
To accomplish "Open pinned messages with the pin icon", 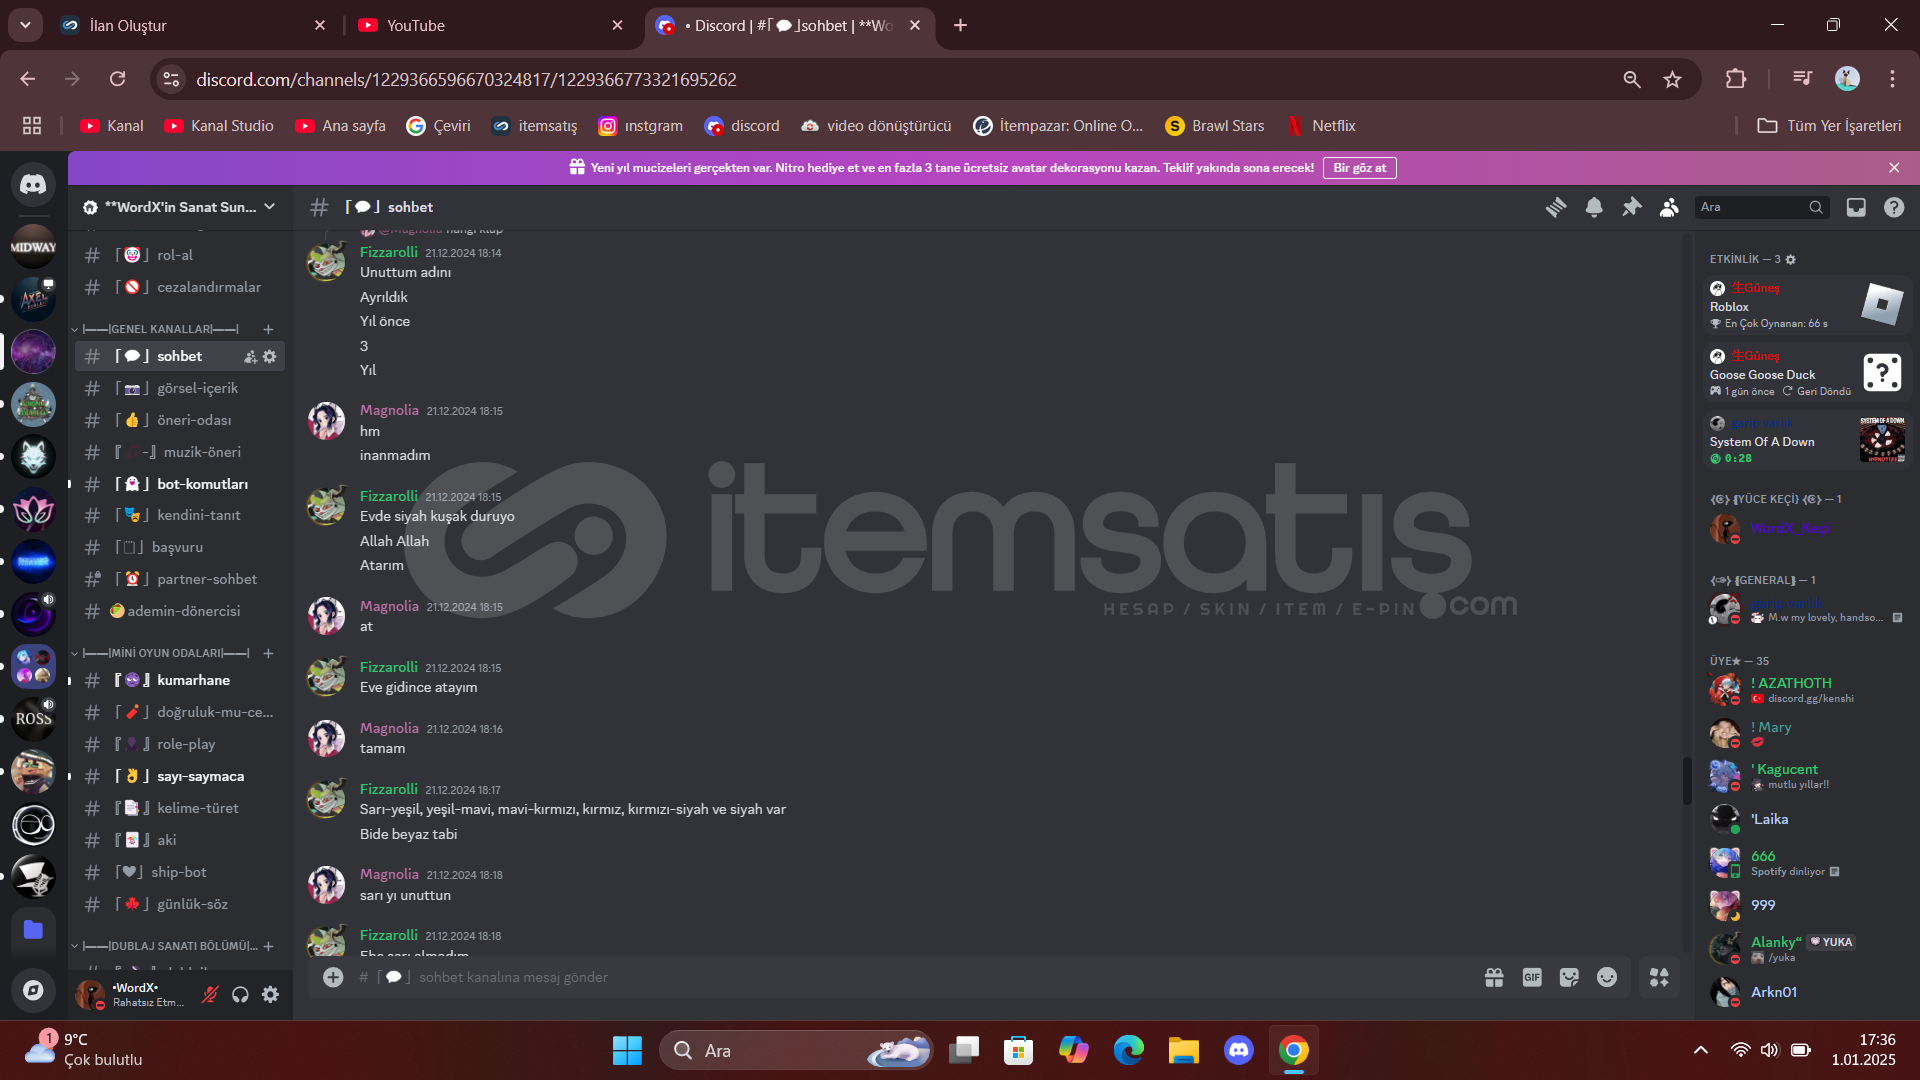I will [1632, 207].
